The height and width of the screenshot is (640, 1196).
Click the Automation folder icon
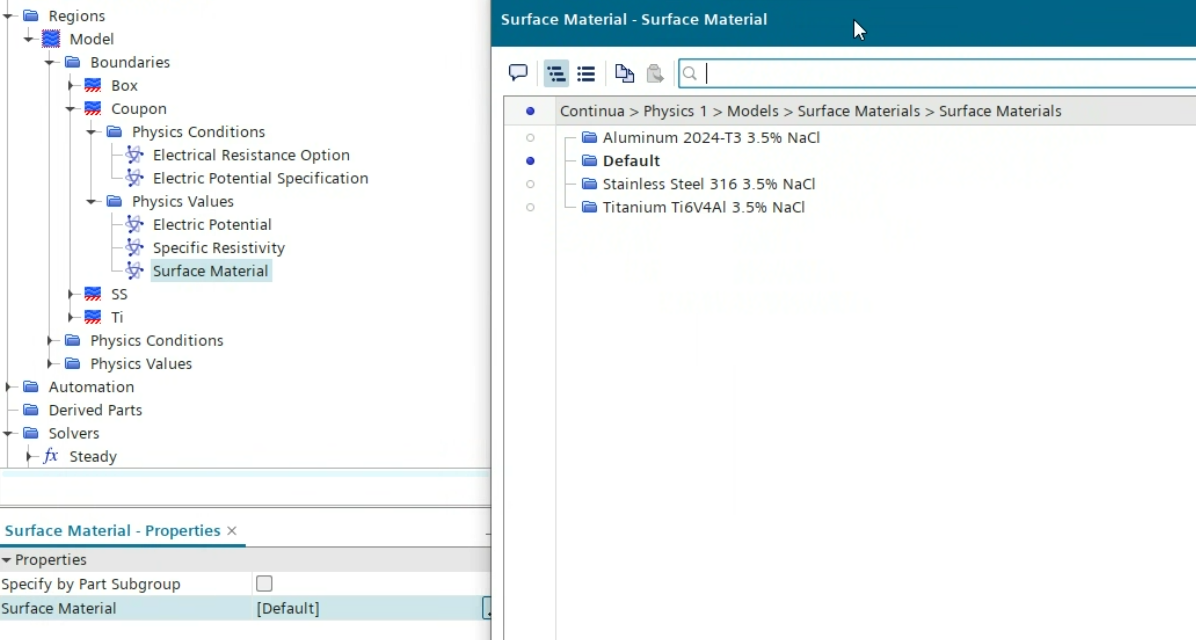[x=31, y=387]
